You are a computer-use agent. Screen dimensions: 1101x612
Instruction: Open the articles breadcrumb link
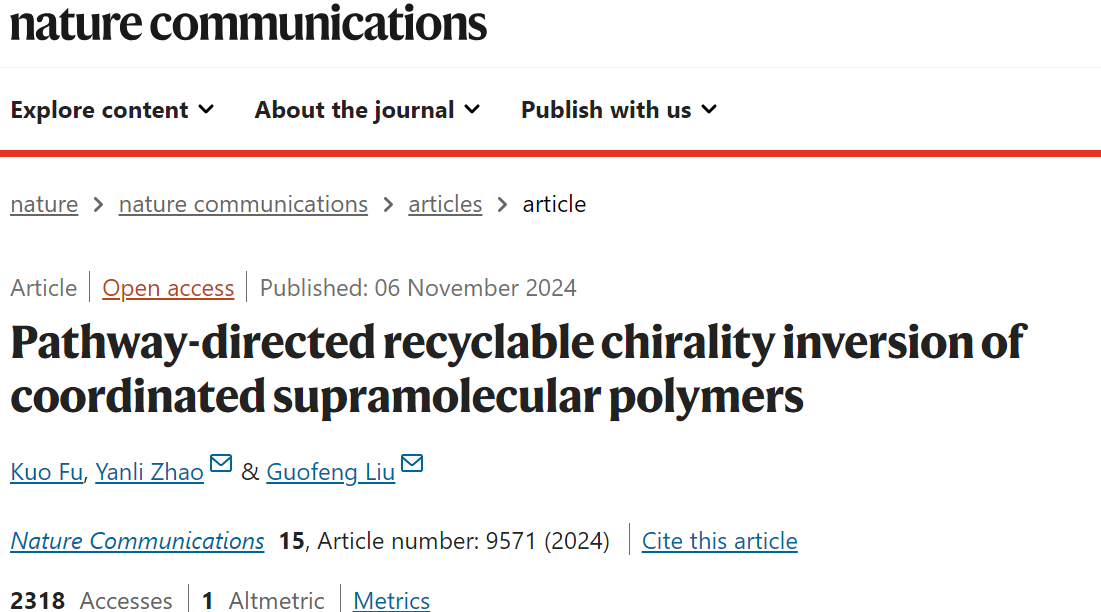pyautogui.click(x=445, y=205)
